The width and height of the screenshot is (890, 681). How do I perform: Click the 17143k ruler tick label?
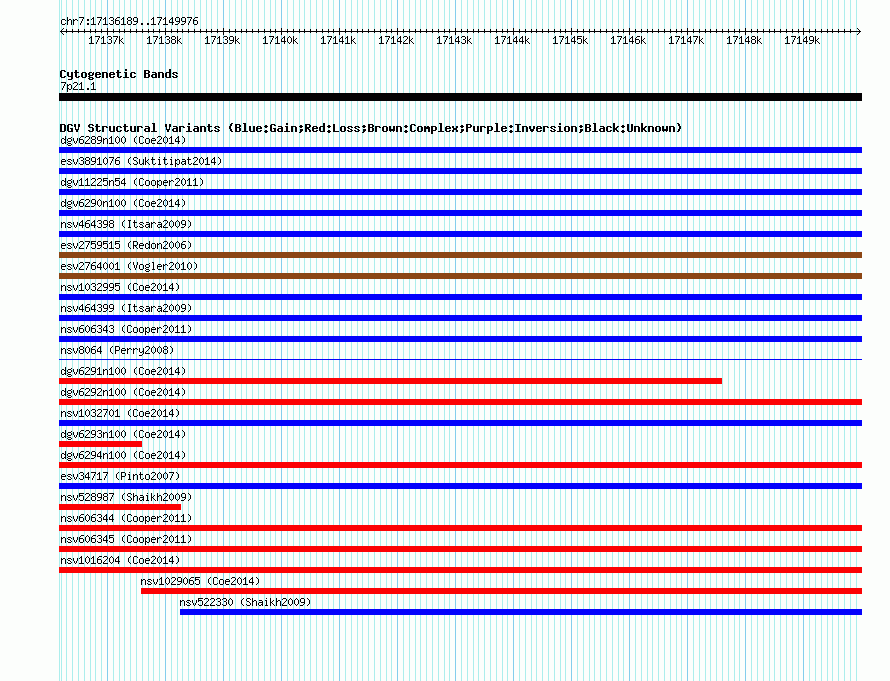(x=454, y=40)
